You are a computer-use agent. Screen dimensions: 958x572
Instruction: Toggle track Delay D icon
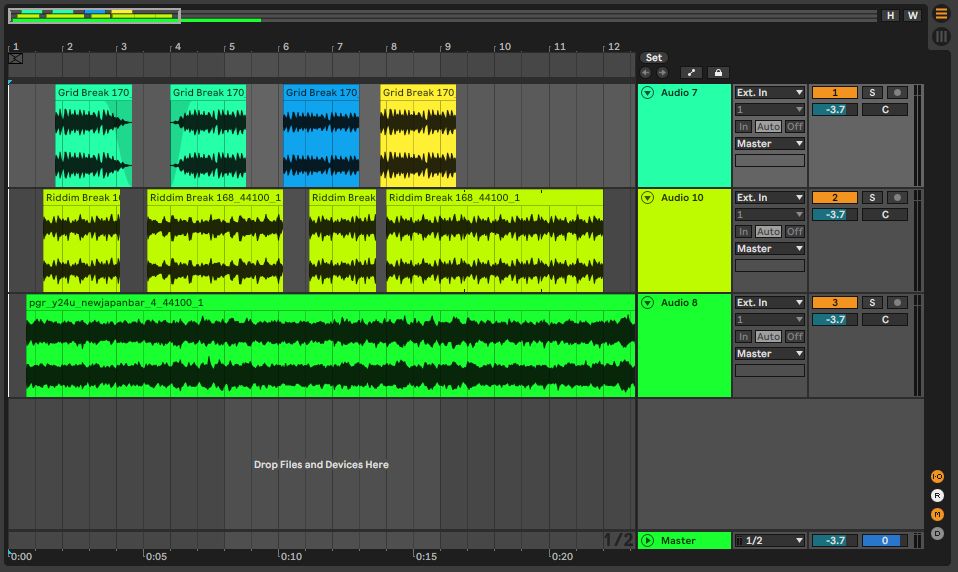click(x=937, y=534)
